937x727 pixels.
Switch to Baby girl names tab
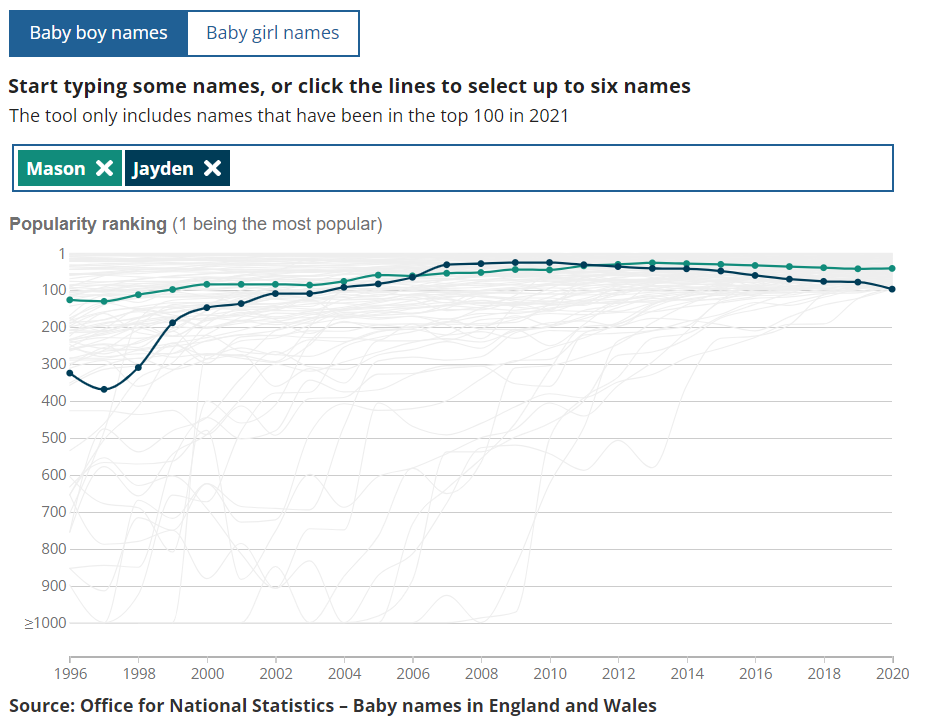[x=272, y=33]
